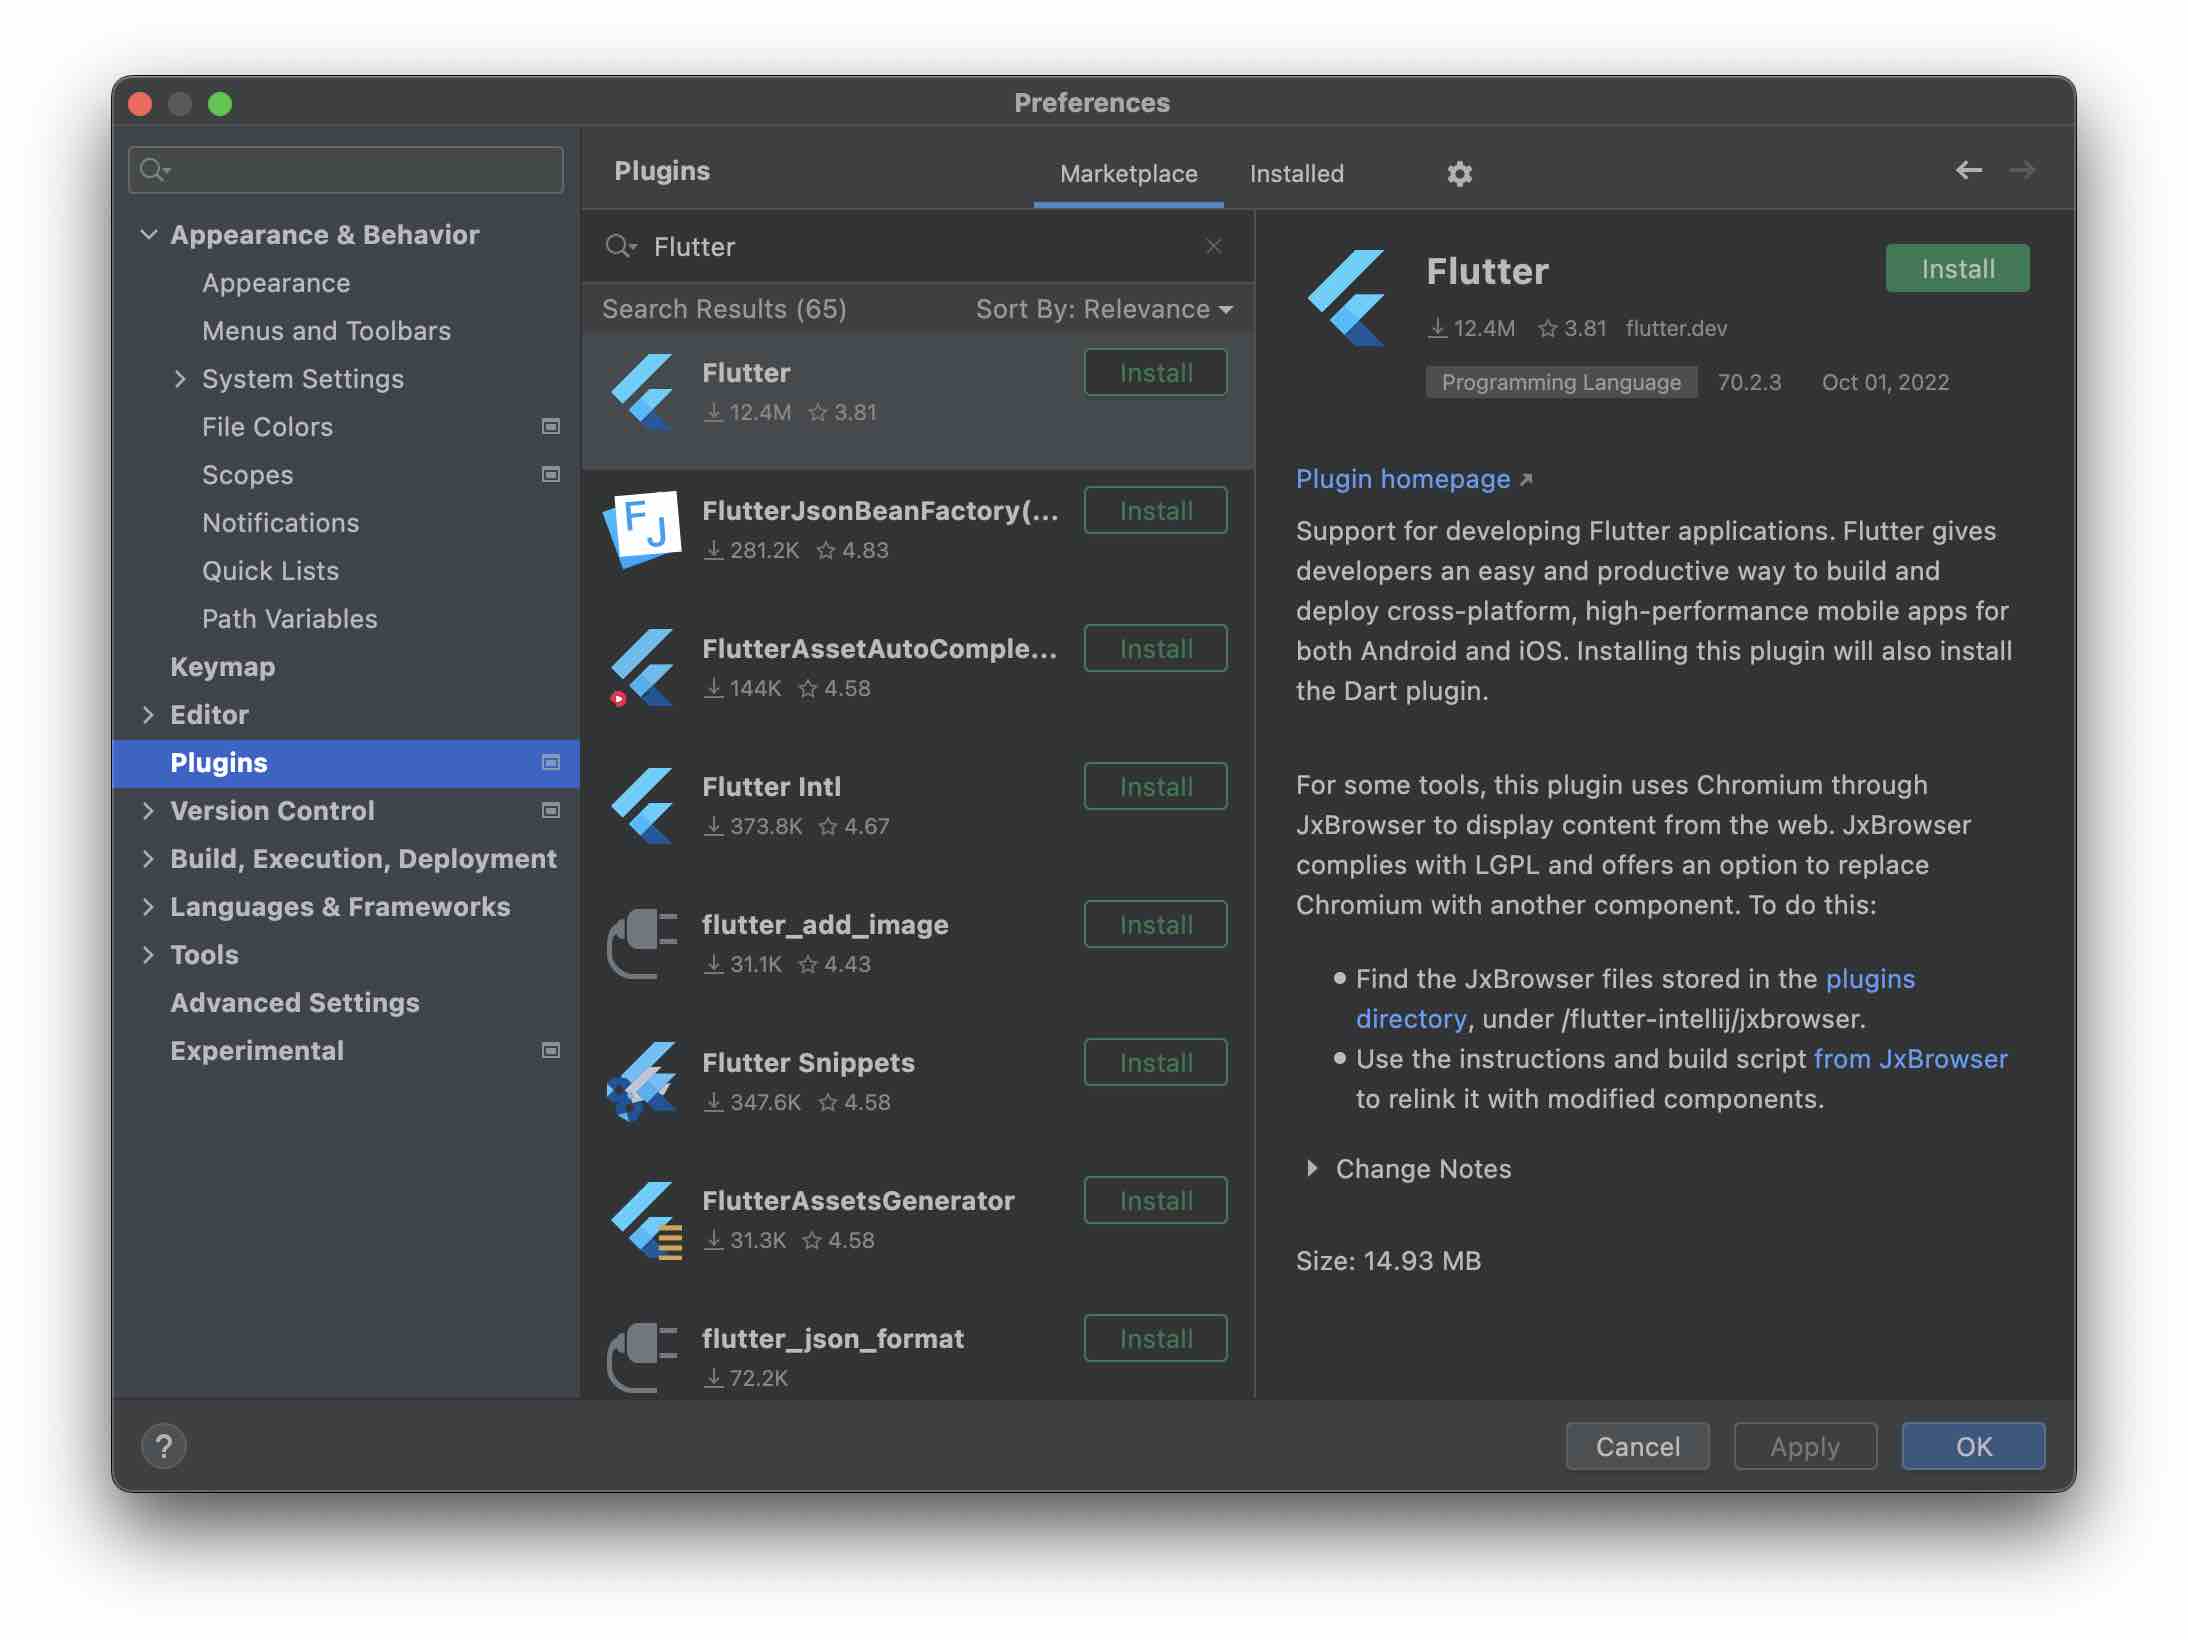Select the Flutter Snippets plugin icon
Screen dimensions: 2188x1640
(x=643, y=1081)
